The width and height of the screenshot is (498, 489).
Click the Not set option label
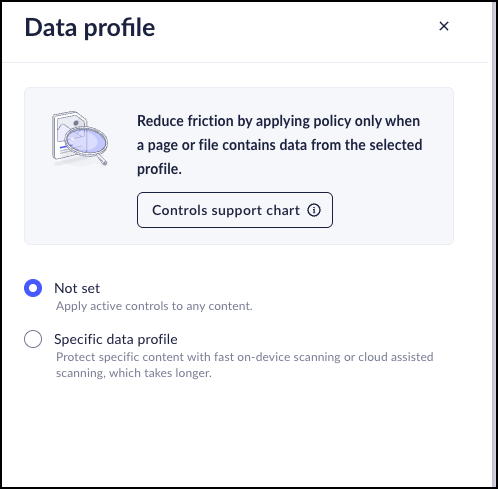tap(77, 288)
